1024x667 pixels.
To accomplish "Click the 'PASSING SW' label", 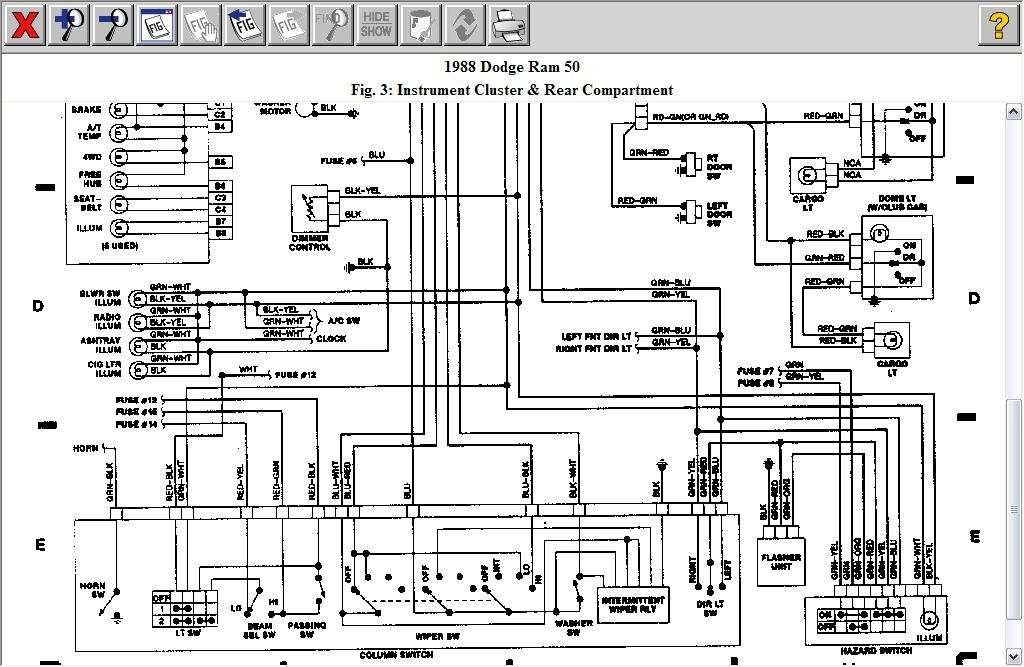I will pyautogui.click(x=306, y=630).
